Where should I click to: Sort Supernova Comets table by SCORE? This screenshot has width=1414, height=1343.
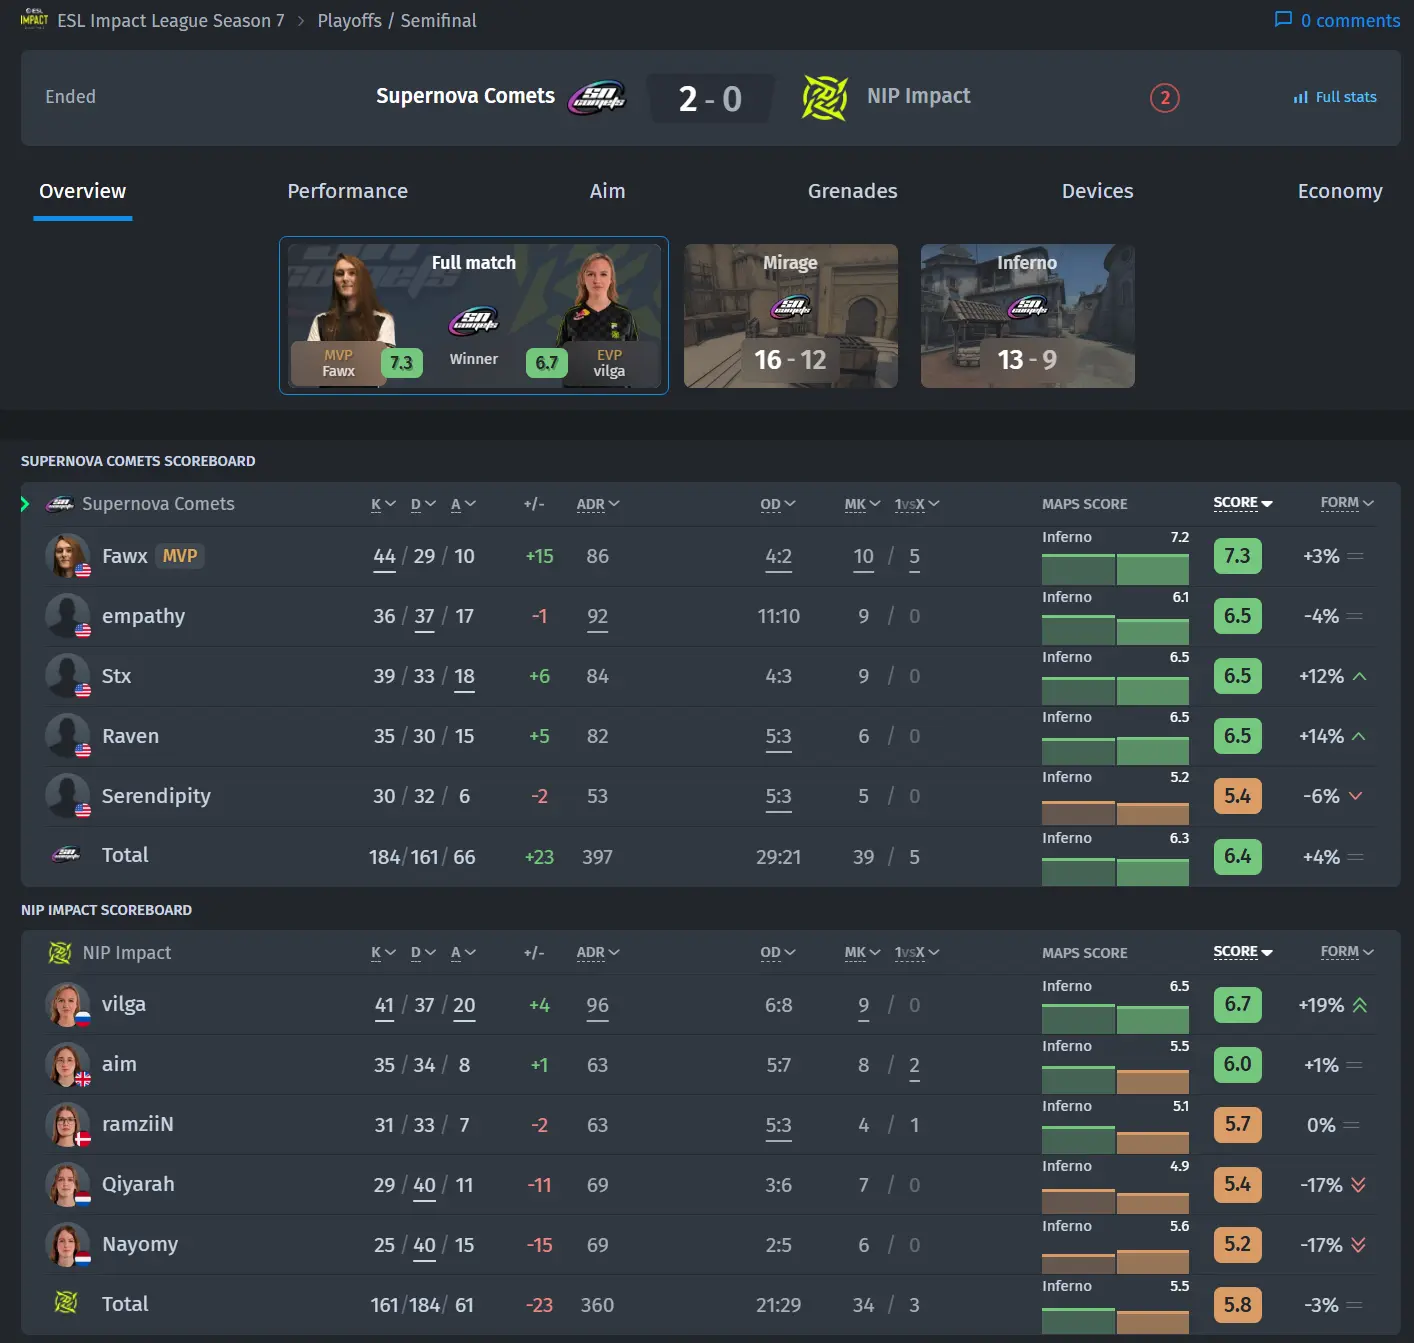[x=1243, y=503]
